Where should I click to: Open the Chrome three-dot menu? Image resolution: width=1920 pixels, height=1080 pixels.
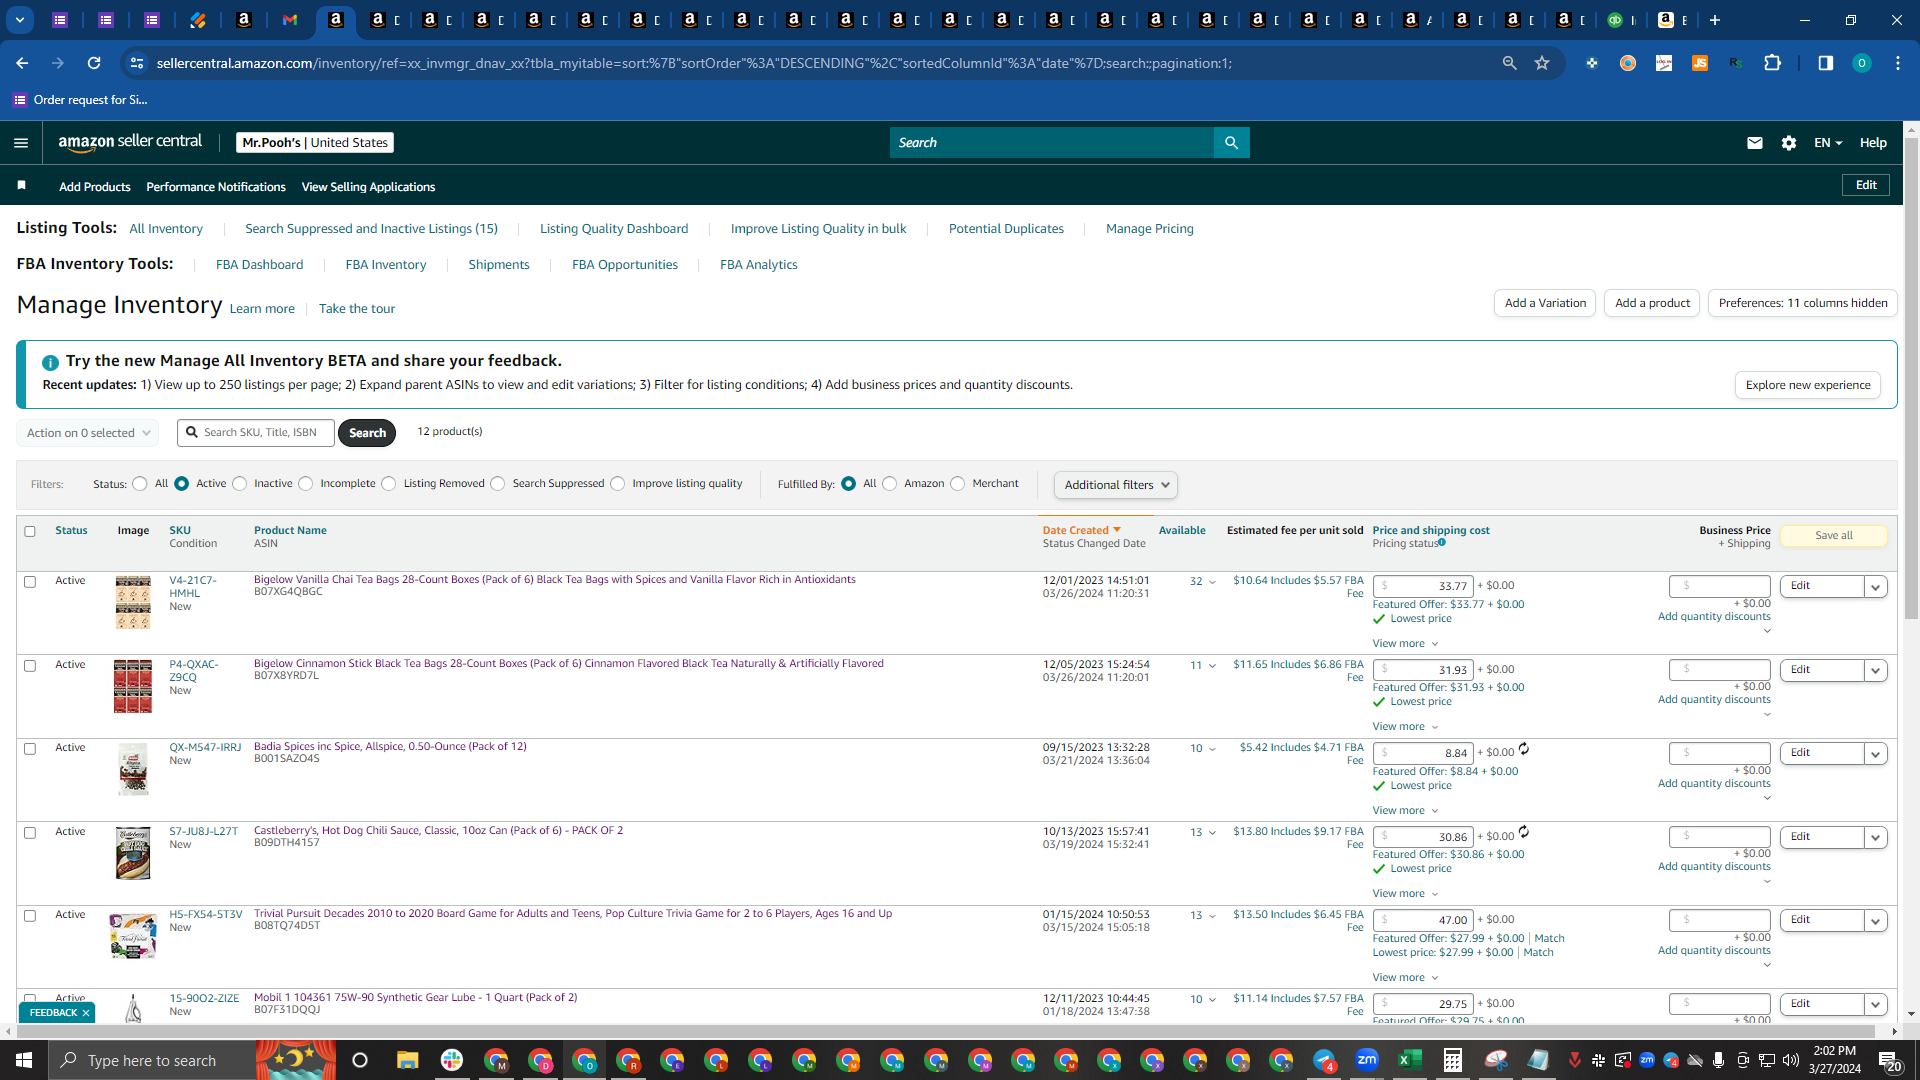(x=1898, y=63)
